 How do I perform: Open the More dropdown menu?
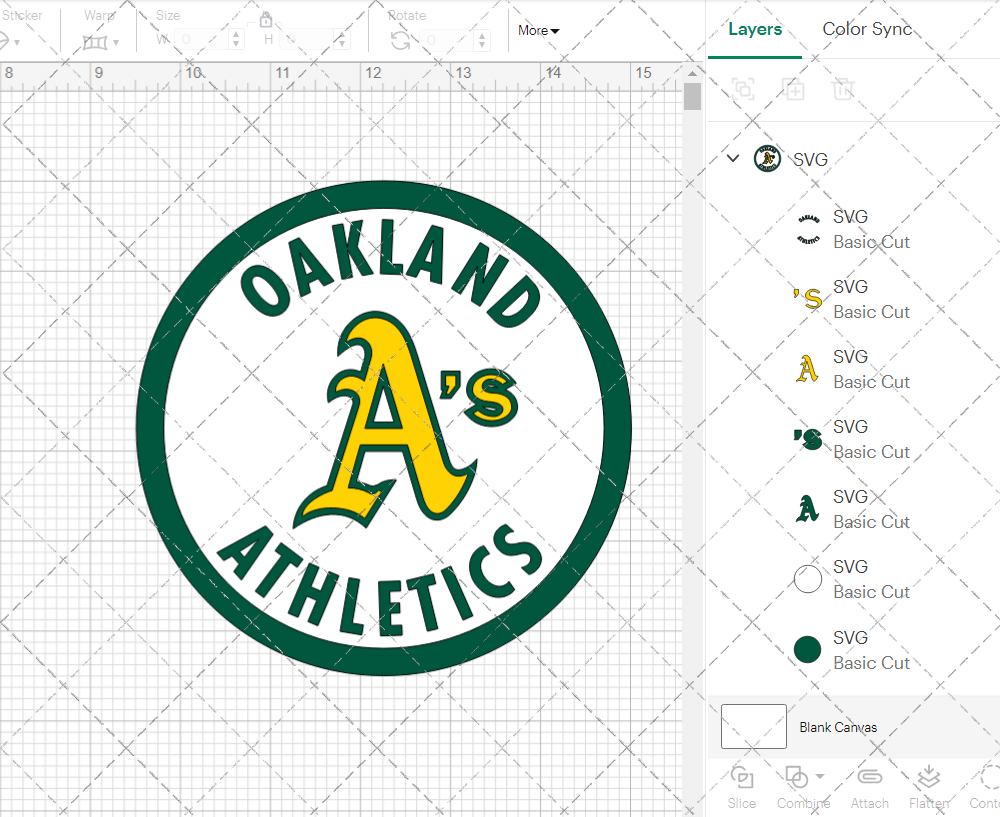pyautogui.click(x=538, y=31)
